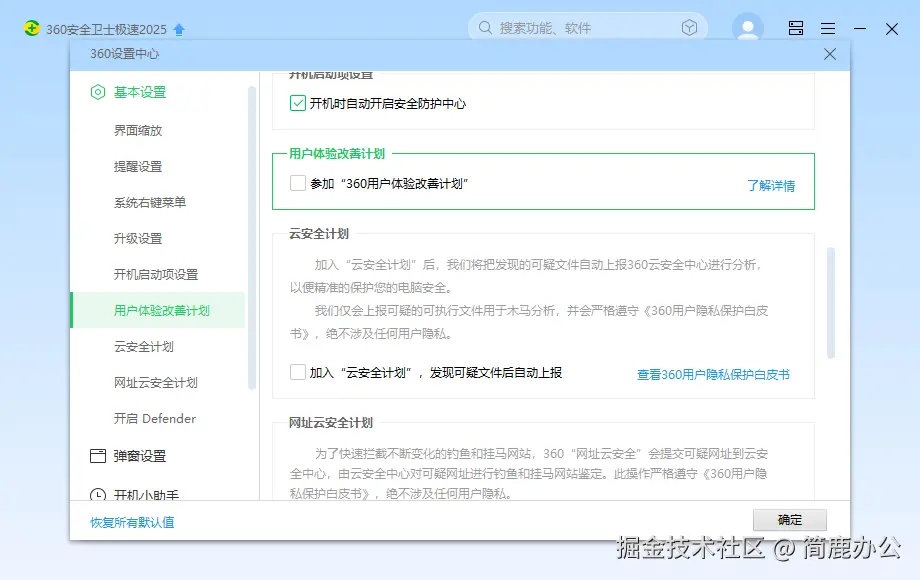The width and height of the screenshot is (920, 580).
Task: Close the 360安全卫士 main window
Action: 892,29
